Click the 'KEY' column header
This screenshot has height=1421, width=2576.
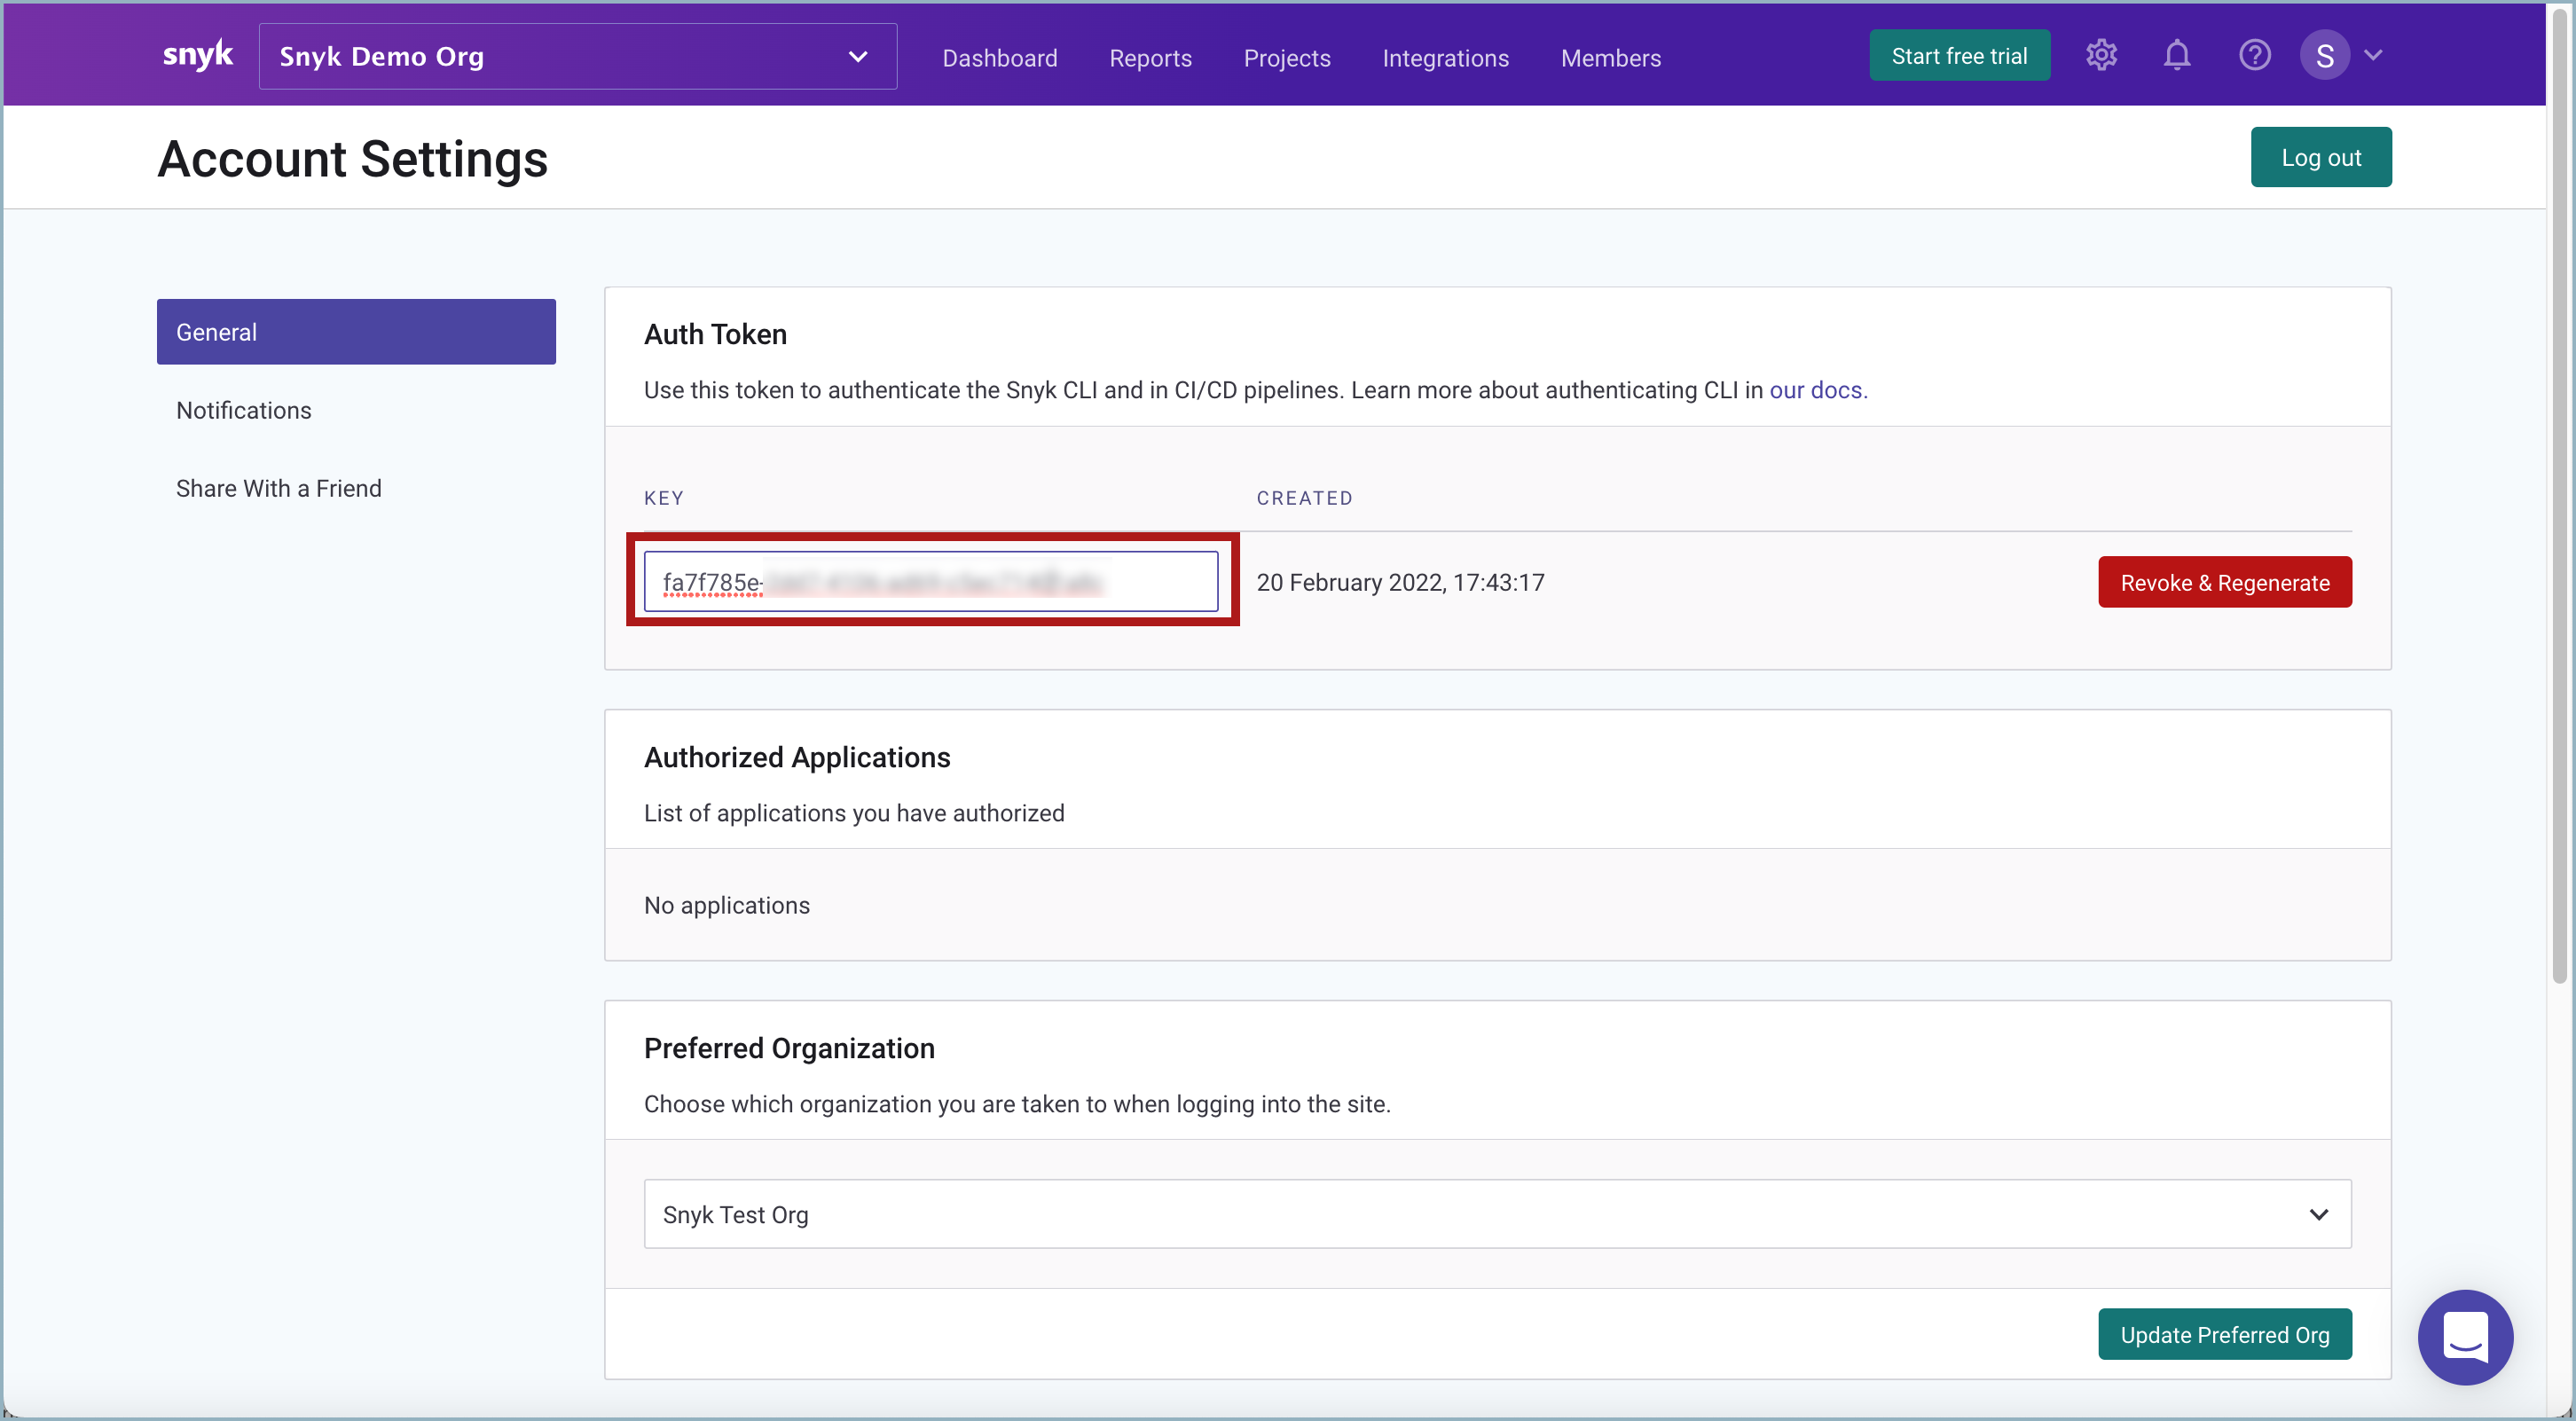tap(664, 498)
